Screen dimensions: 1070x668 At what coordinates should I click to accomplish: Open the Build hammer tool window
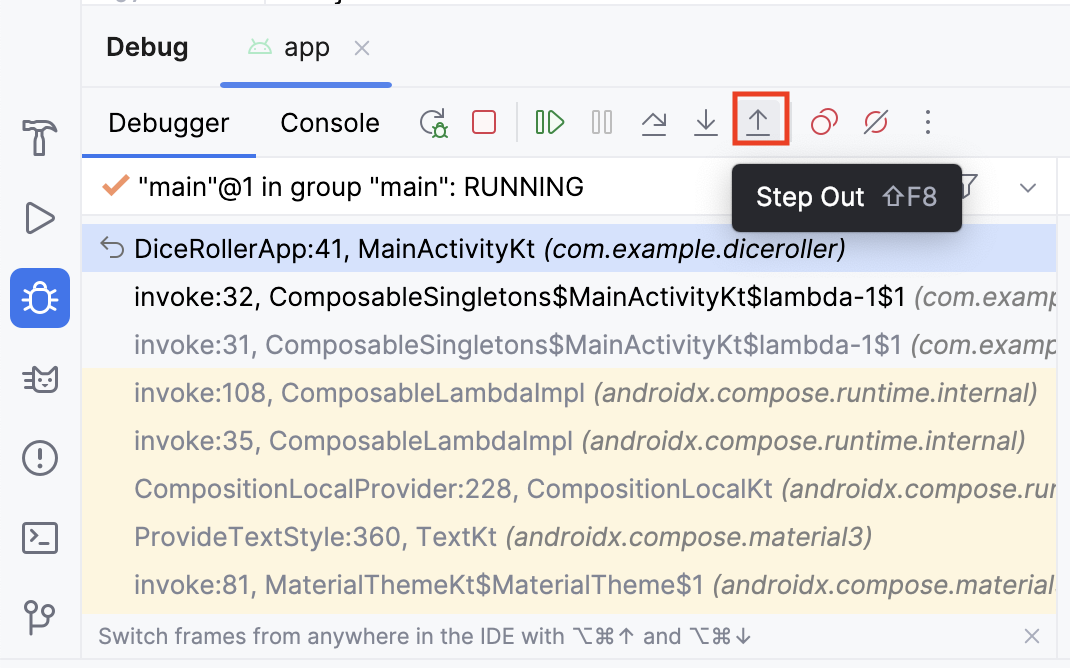pyautogui.click(x=40, y=137)
